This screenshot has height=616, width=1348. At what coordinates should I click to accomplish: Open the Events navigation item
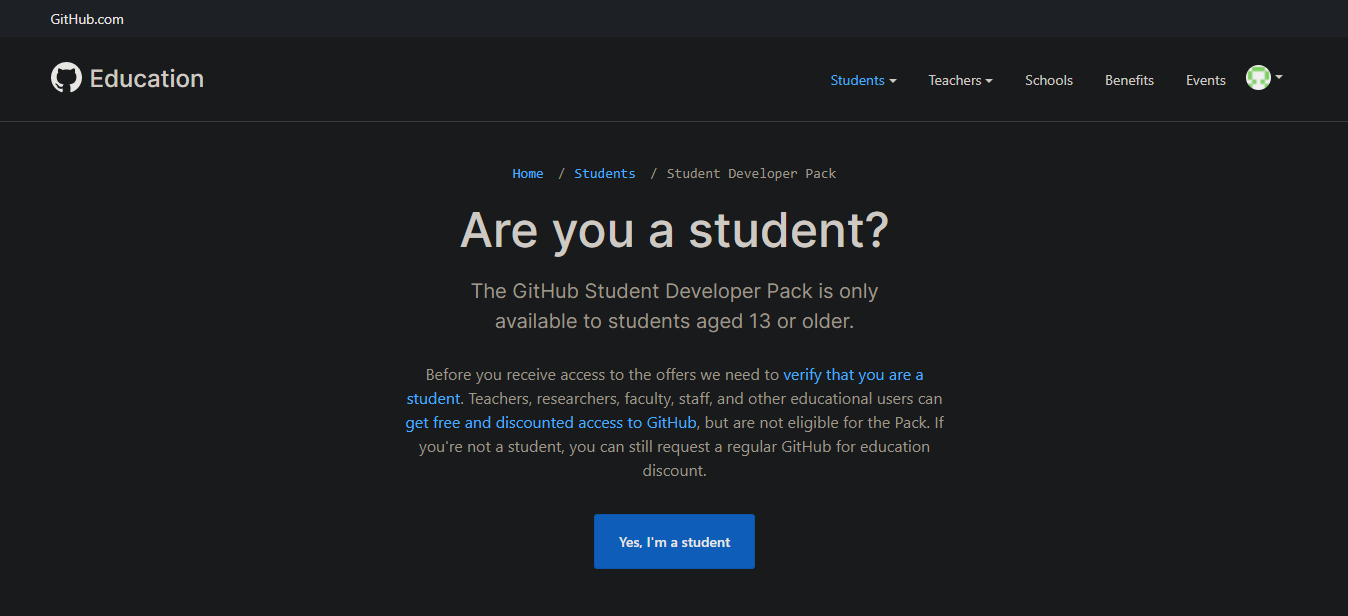click(1206, 80)
